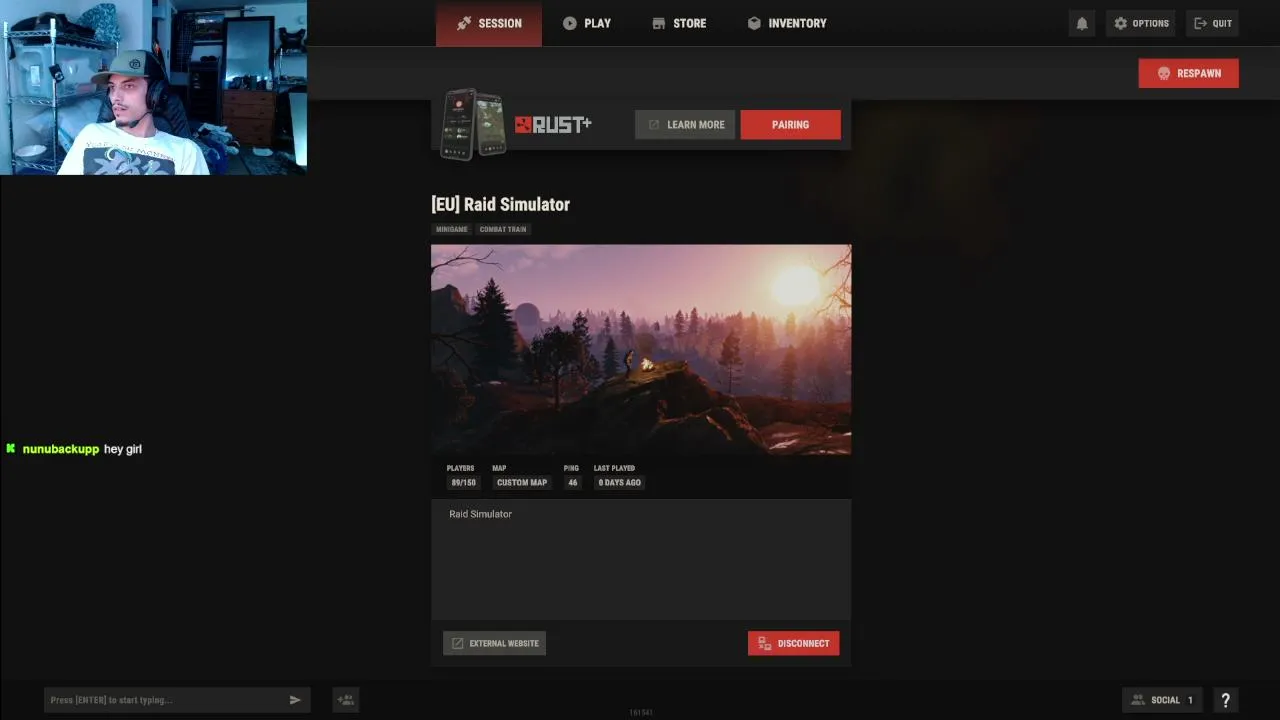Open the Social panel
Image resolution: width=1280 pixels, height=720 pixels.
[x=1162, y=700]
